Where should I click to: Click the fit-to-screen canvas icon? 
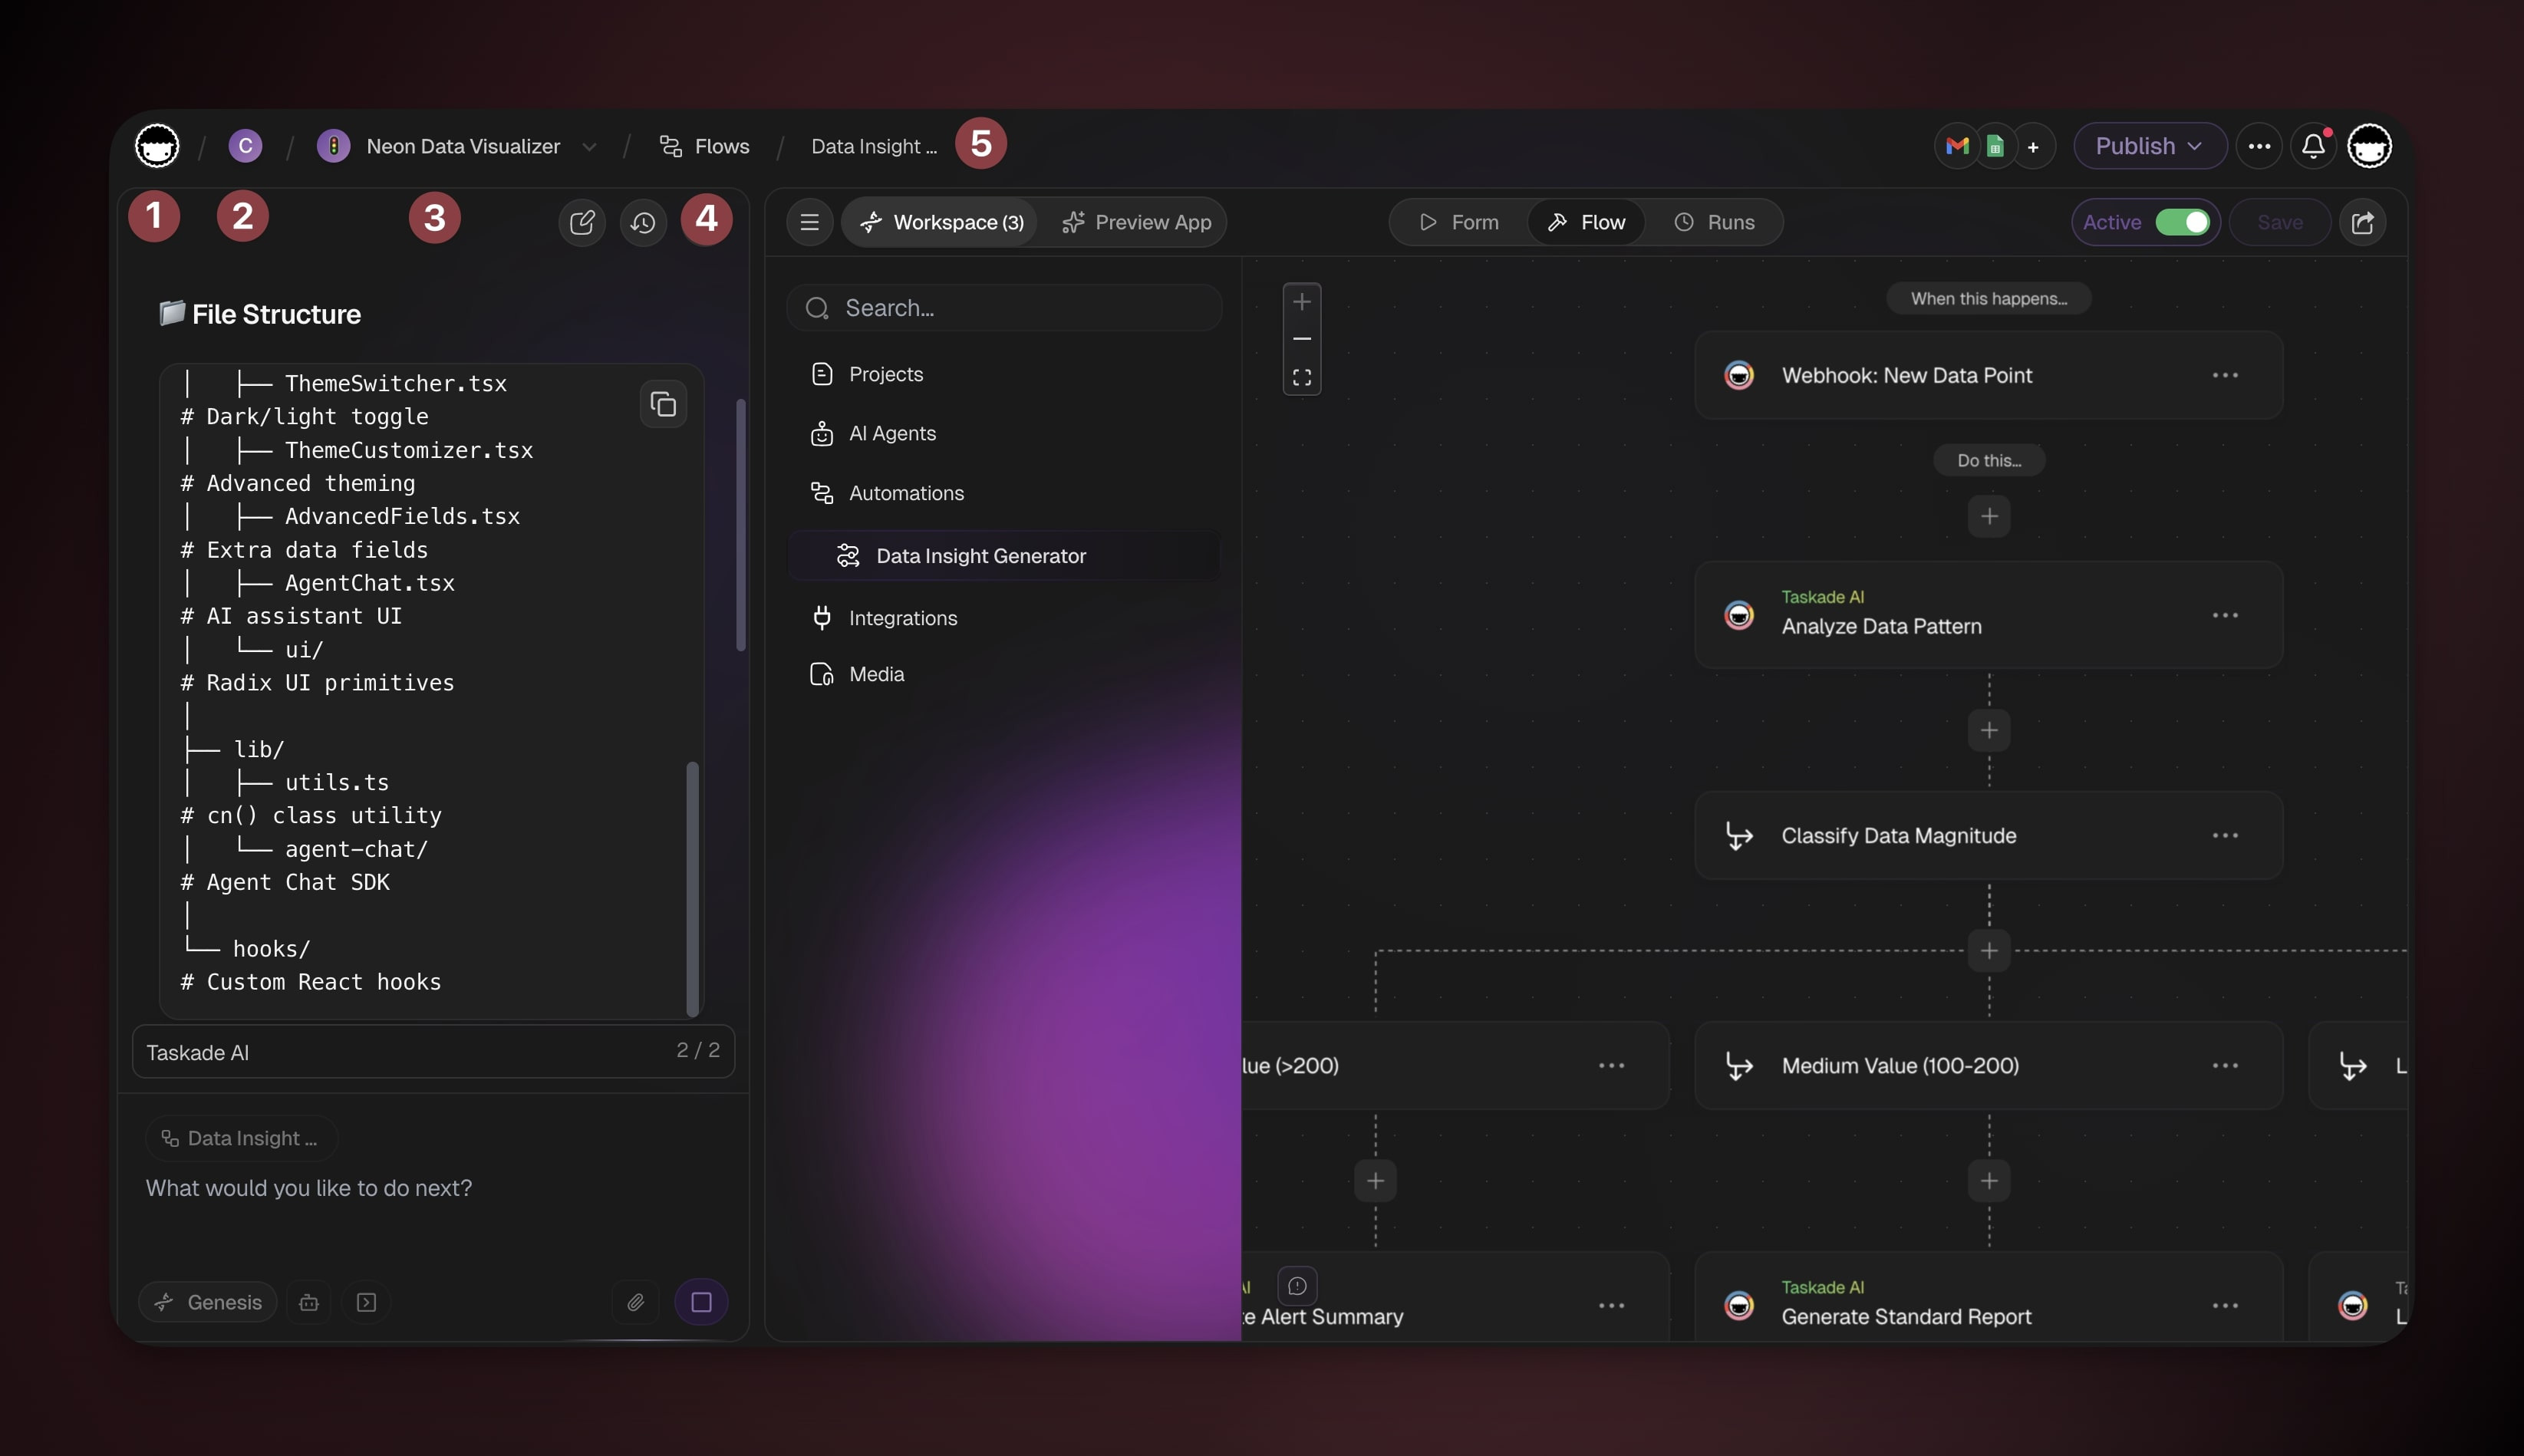(1302, 378)
